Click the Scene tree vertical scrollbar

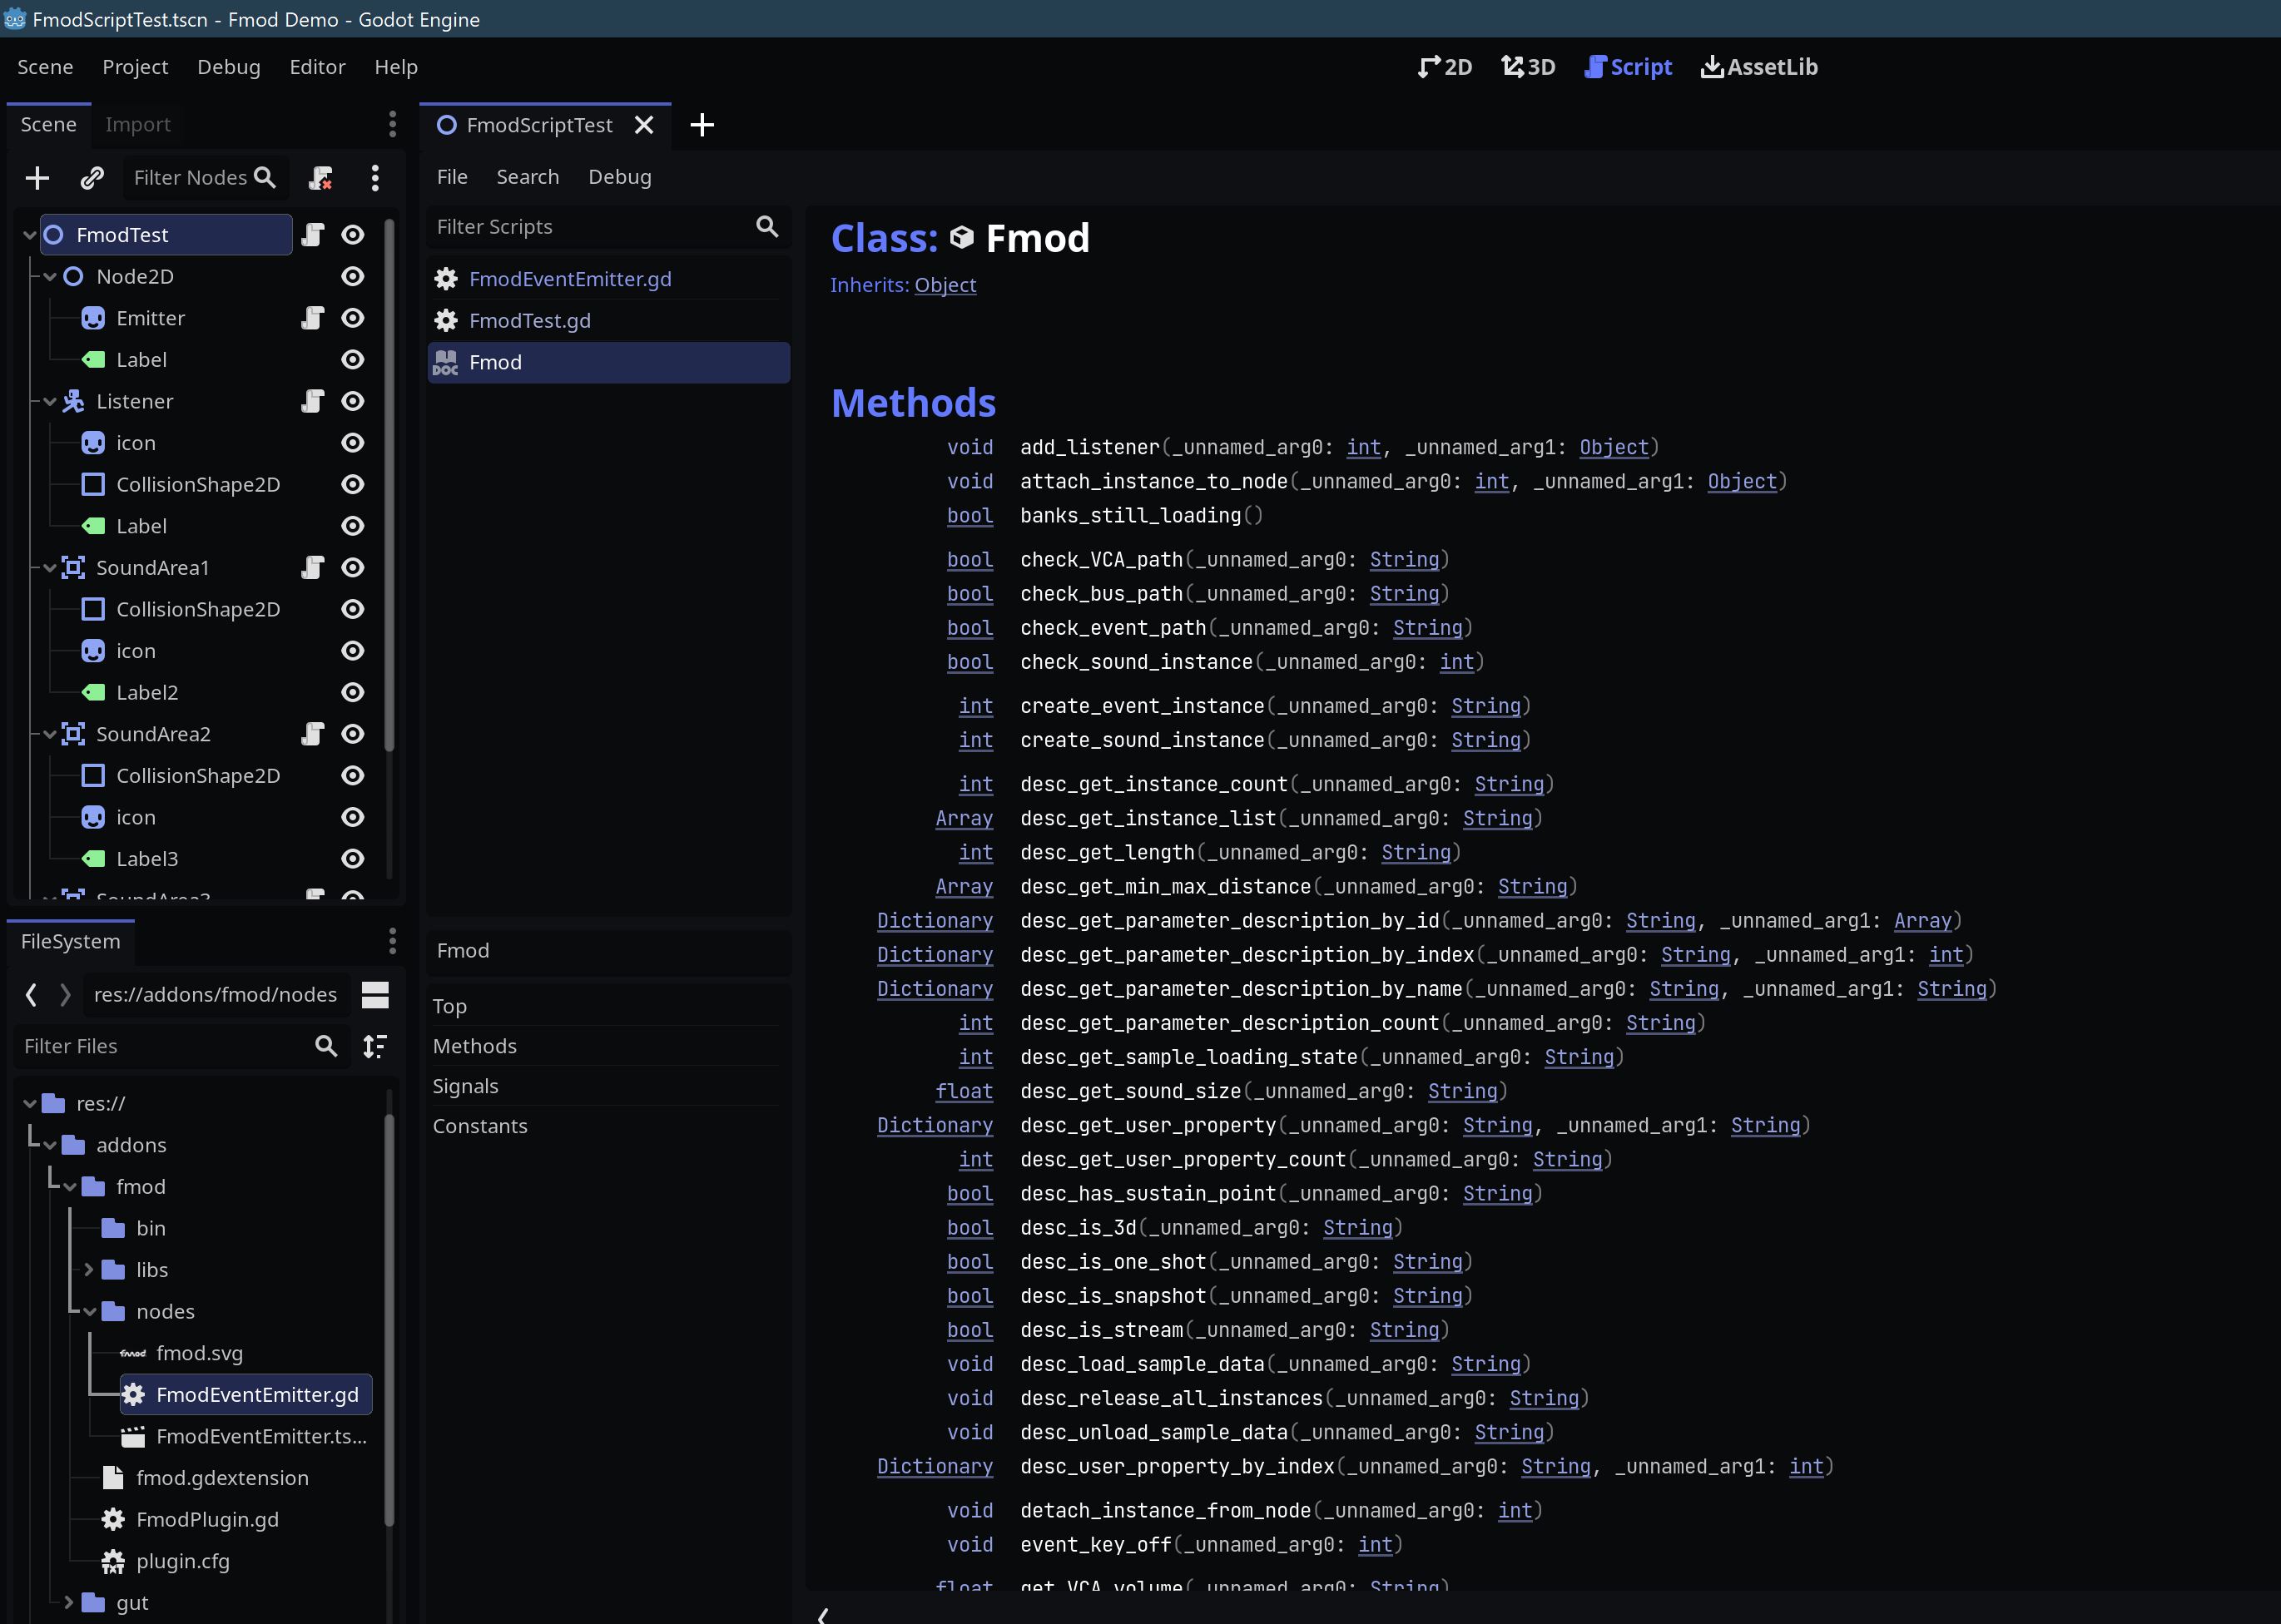click(389, 485)
